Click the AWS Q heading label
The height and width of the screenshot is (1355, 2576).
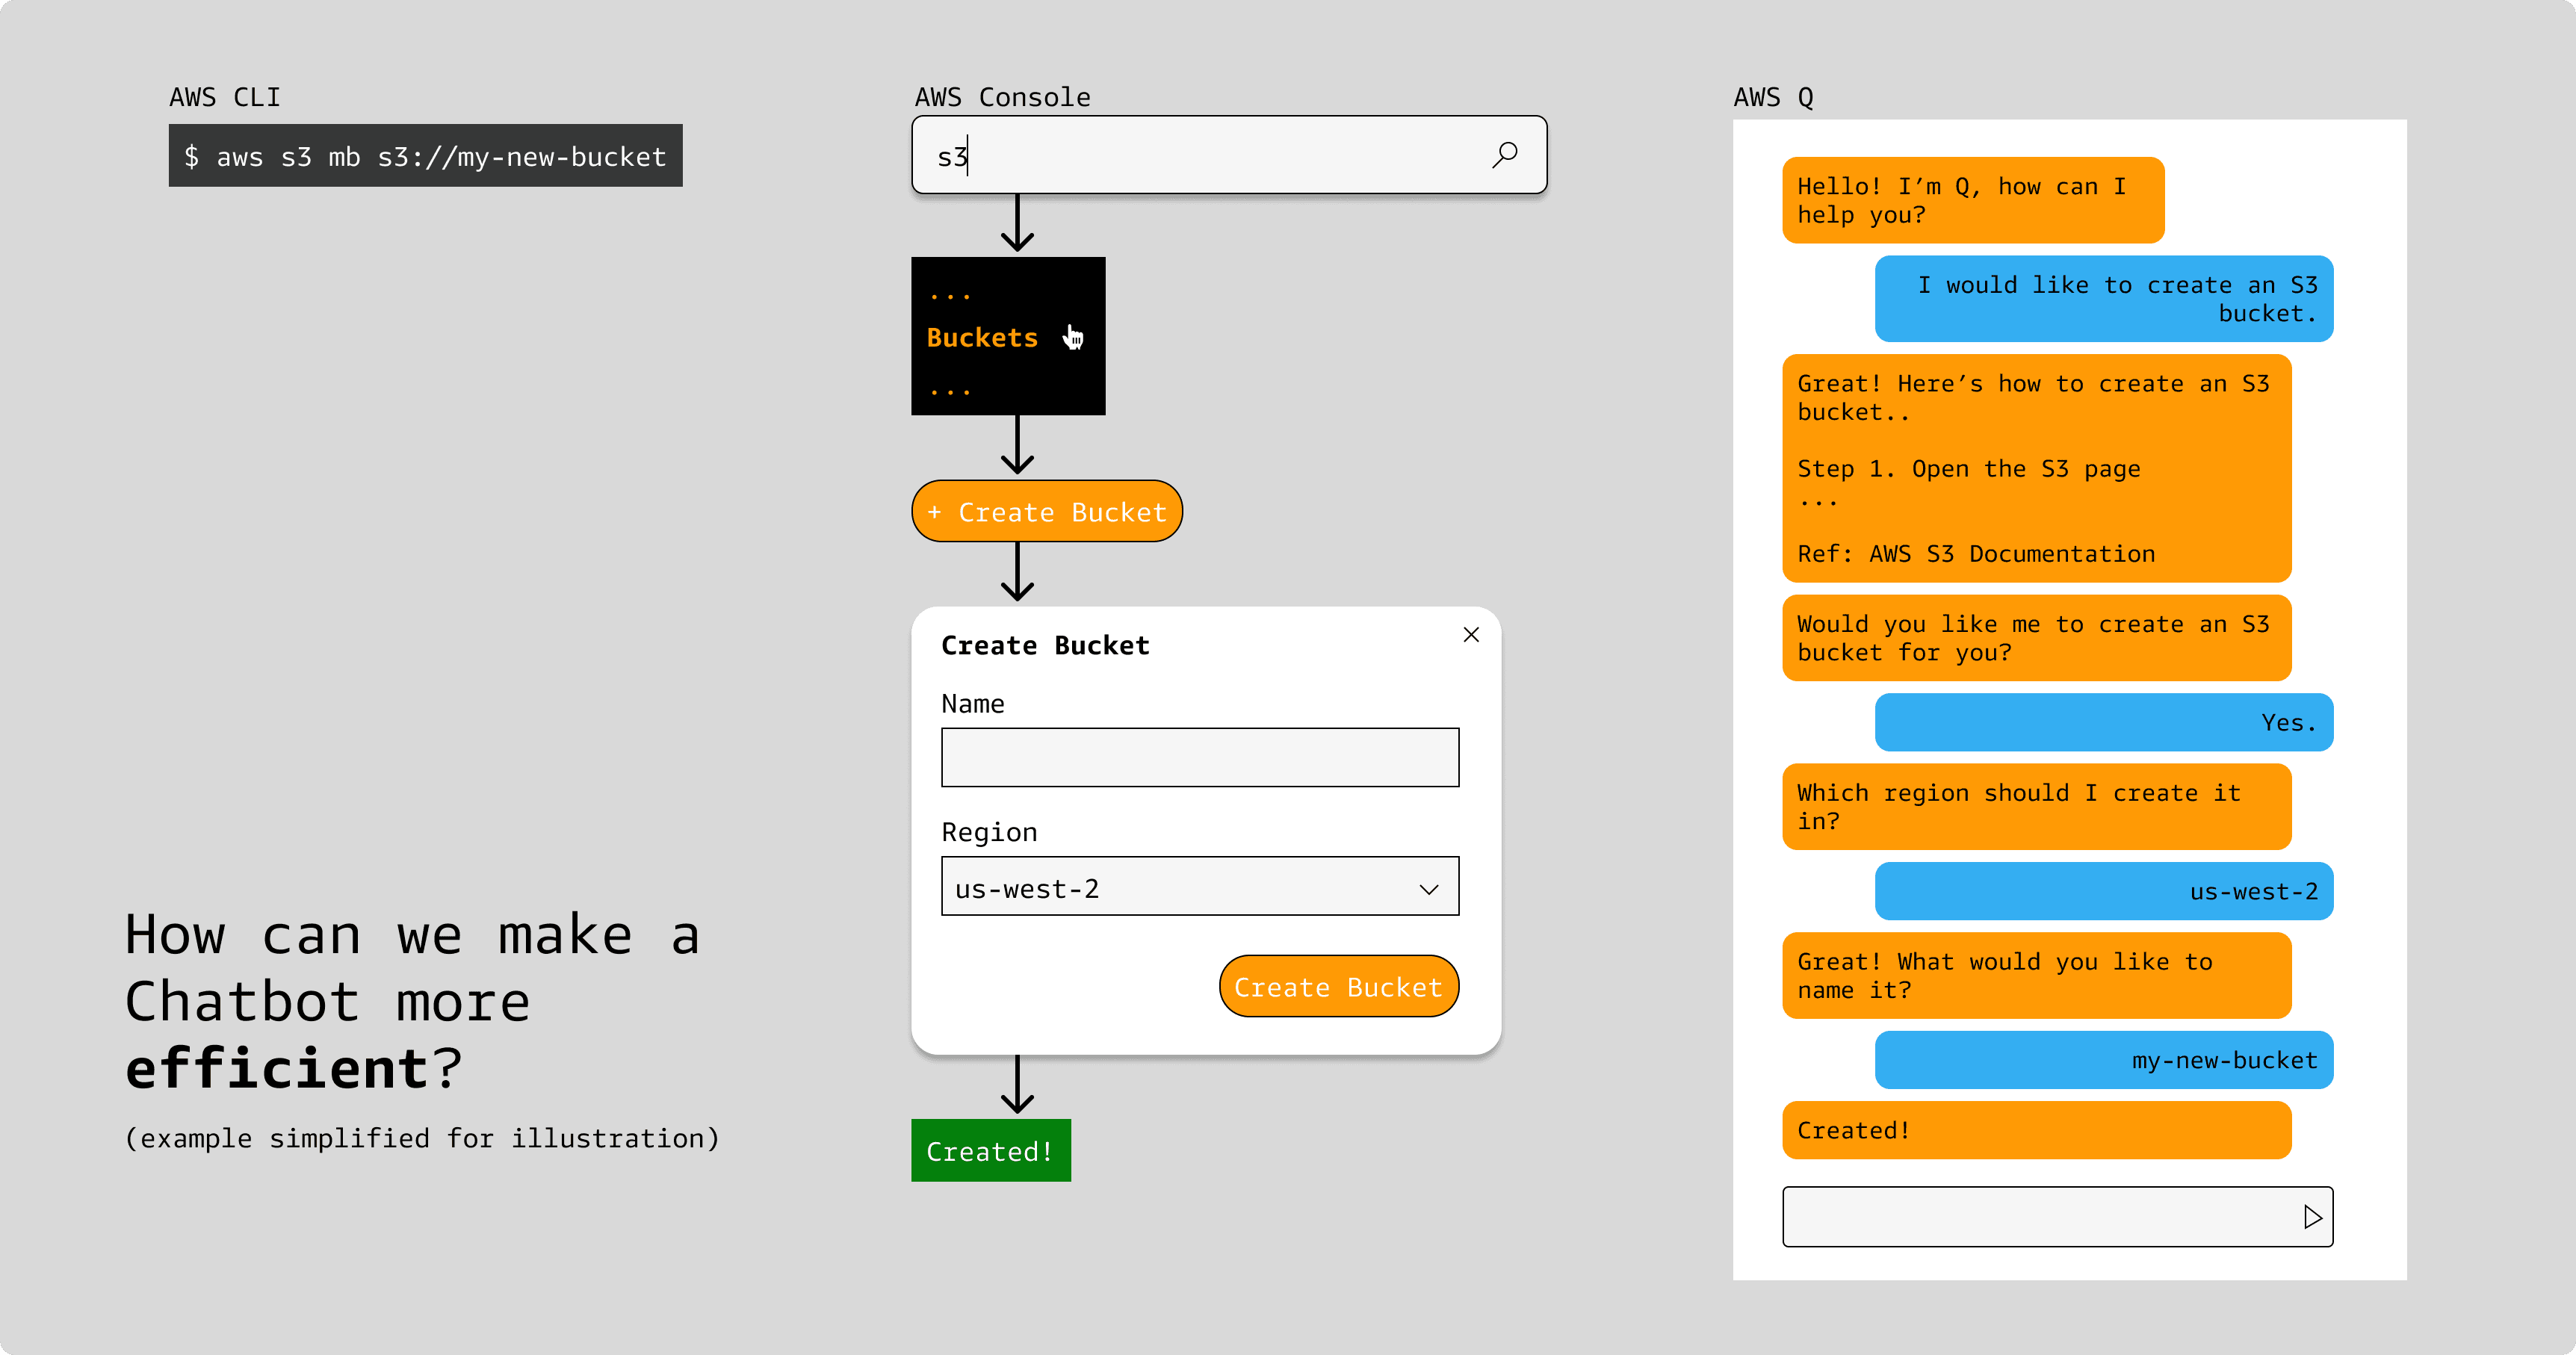(1773, 97)
